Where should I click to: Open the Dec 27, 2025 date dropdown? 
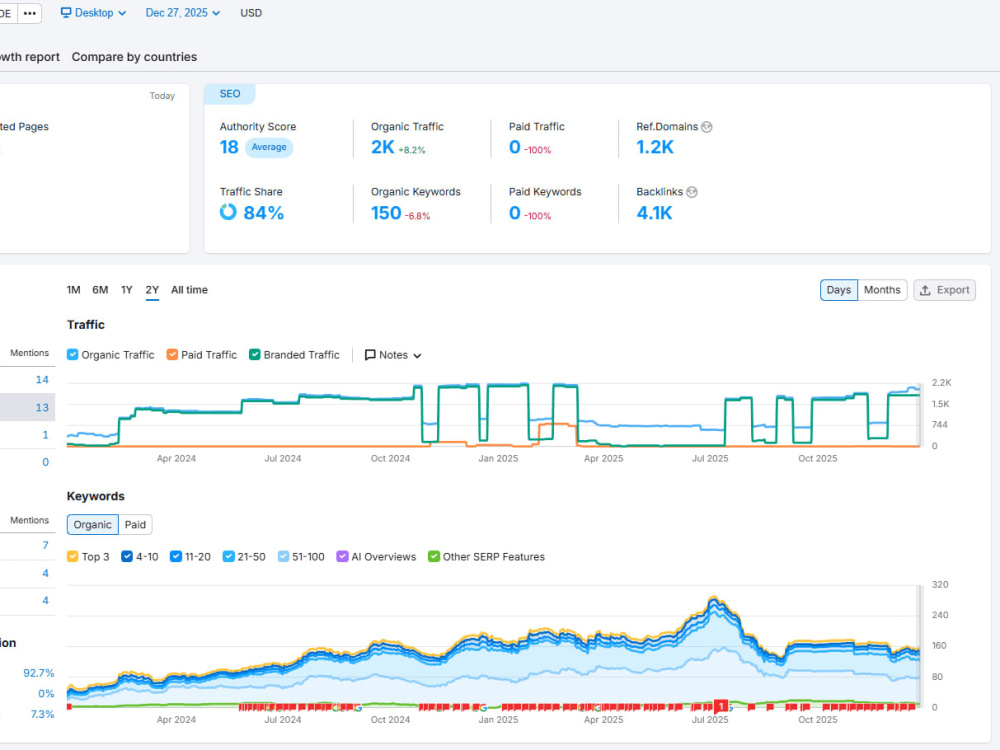(182, 13)
